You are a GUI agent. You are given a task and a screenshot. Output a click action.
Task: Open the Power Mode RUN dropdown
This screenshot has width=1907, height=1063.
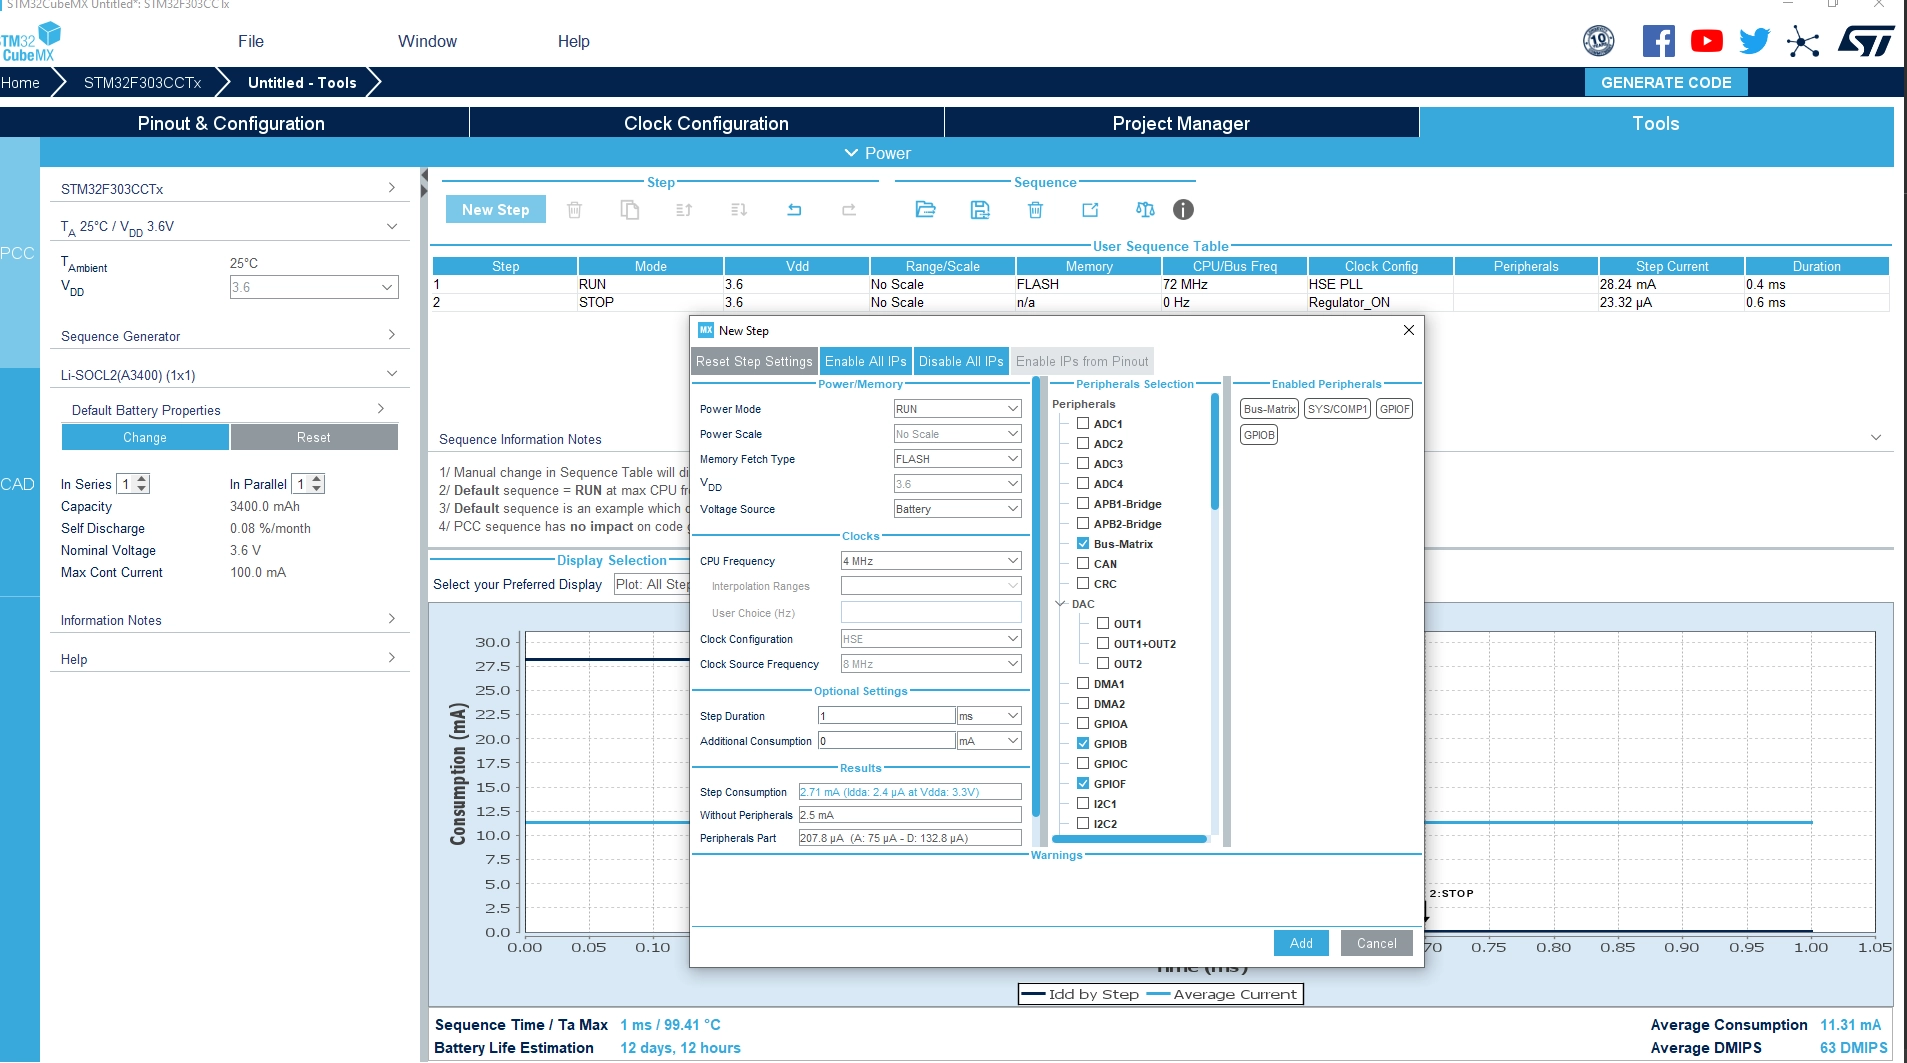click(x=957, y=409)
